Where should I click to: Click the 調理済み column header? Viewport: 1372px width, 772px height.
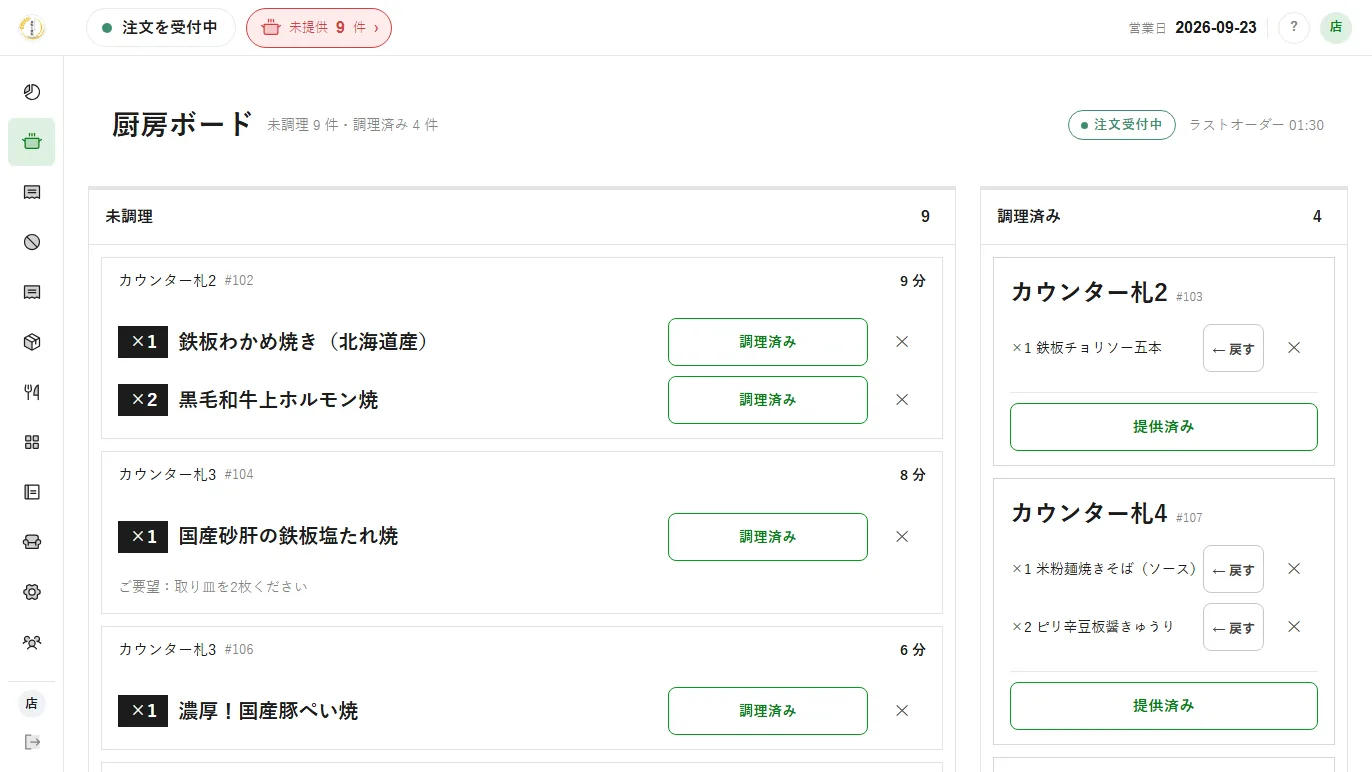click(1164, 216)
